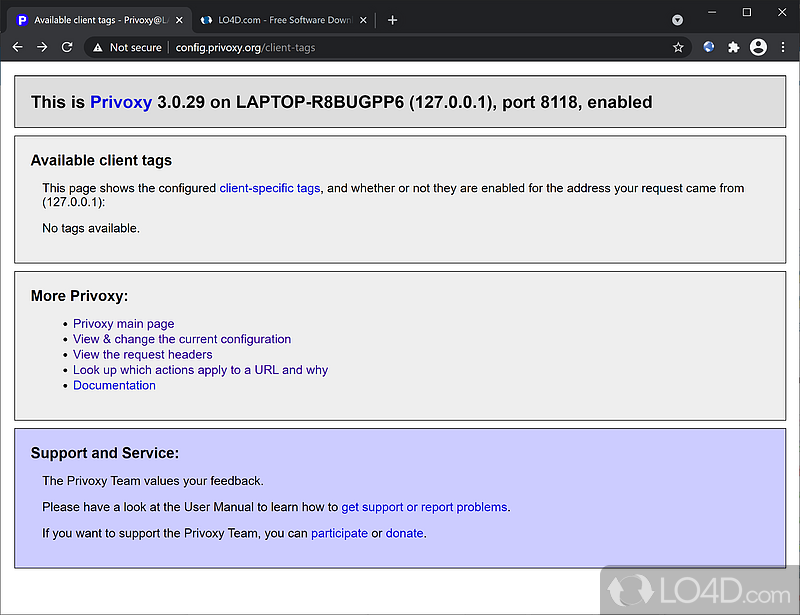Bookmark this page with the star icon
This screenshot has width=800, height=615.
(x=678, y=47)
